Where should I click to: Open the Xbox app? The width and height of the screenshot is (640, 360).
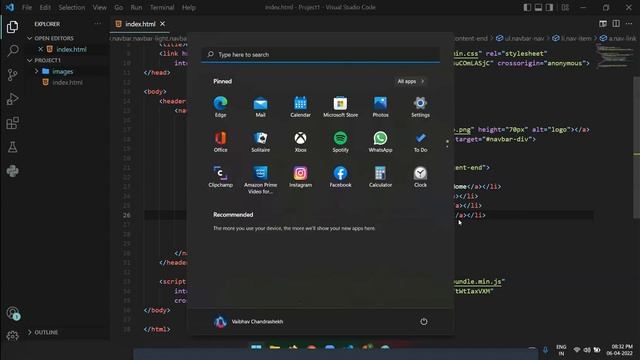click(x=300, y=142)
